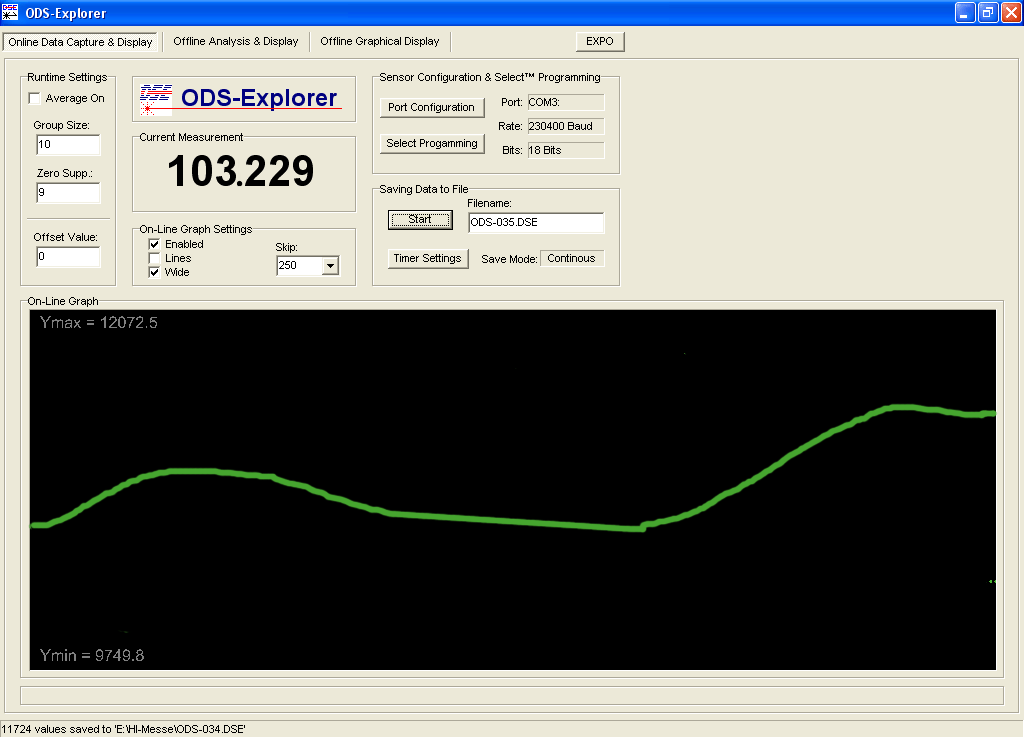This screenshot has width=1024, height=737.
Task: Open the Offline Graphical Display tab
Action: (x=380, y=41)
